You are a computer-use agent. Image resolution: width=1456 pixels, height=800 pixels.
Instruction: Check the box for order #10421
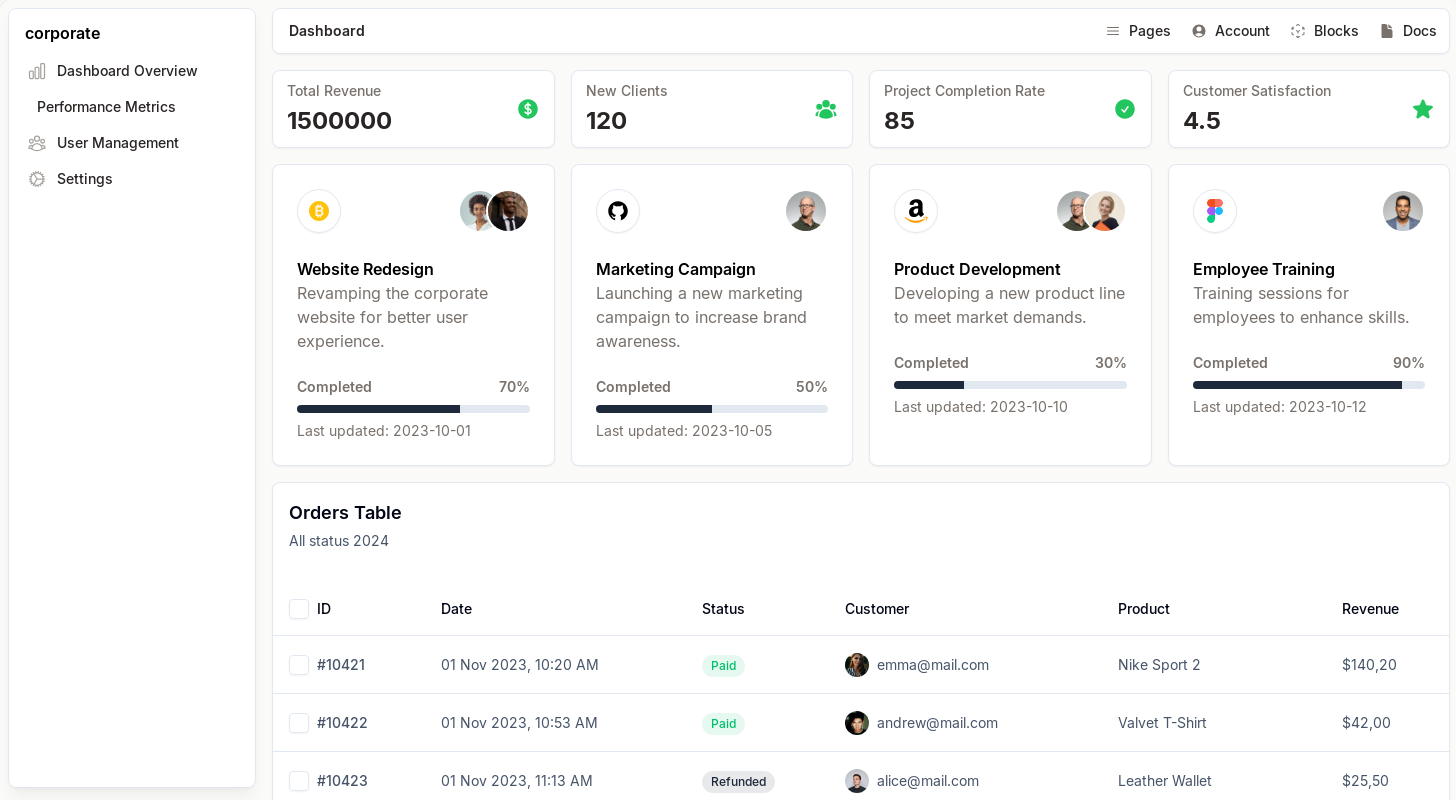coord(299,665)
